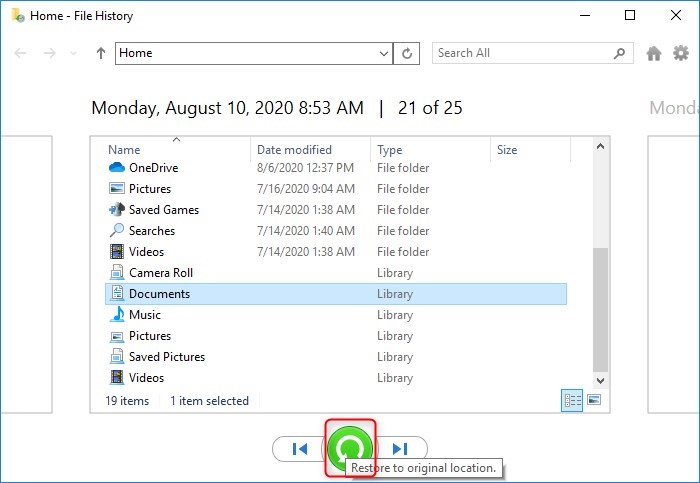700x483 pixels.
Task: Switch to large icons view layout
Action: (x=594, y=400)
